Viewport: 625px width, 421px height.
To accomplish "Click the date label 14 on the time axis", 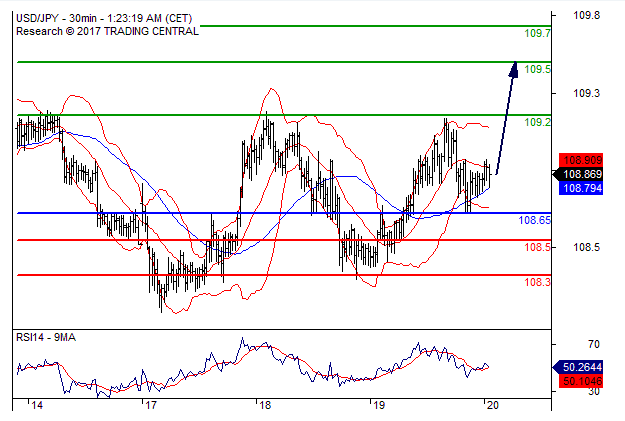I will coord(37,405).
